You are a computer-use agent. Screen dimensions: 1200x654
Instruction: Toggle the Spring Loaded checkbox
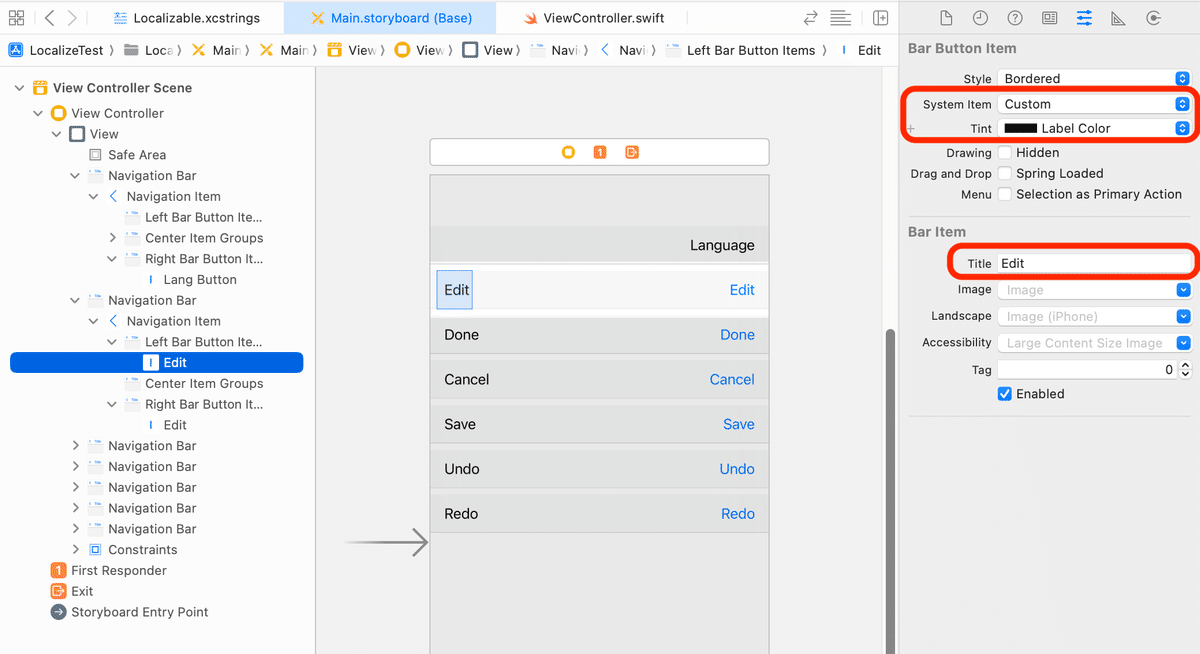(x=1005, y=173)
